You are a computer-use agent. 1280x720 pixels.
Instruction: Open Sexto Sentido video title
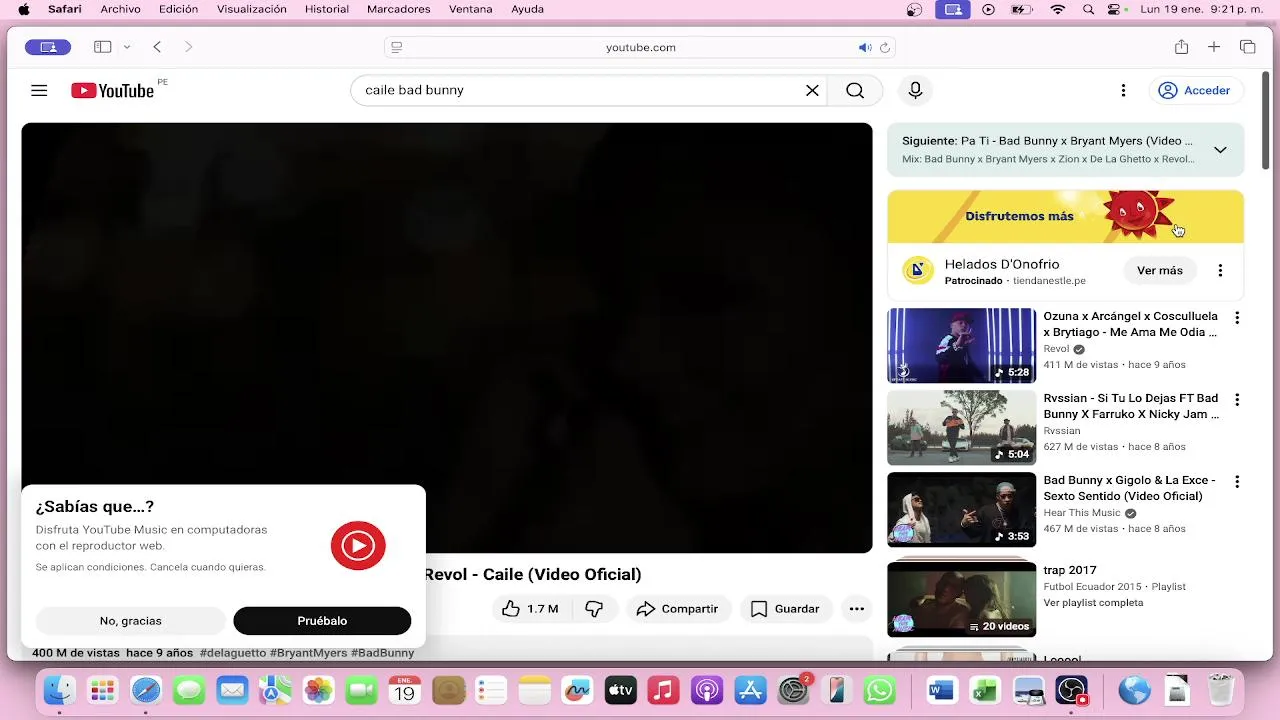1130,488
